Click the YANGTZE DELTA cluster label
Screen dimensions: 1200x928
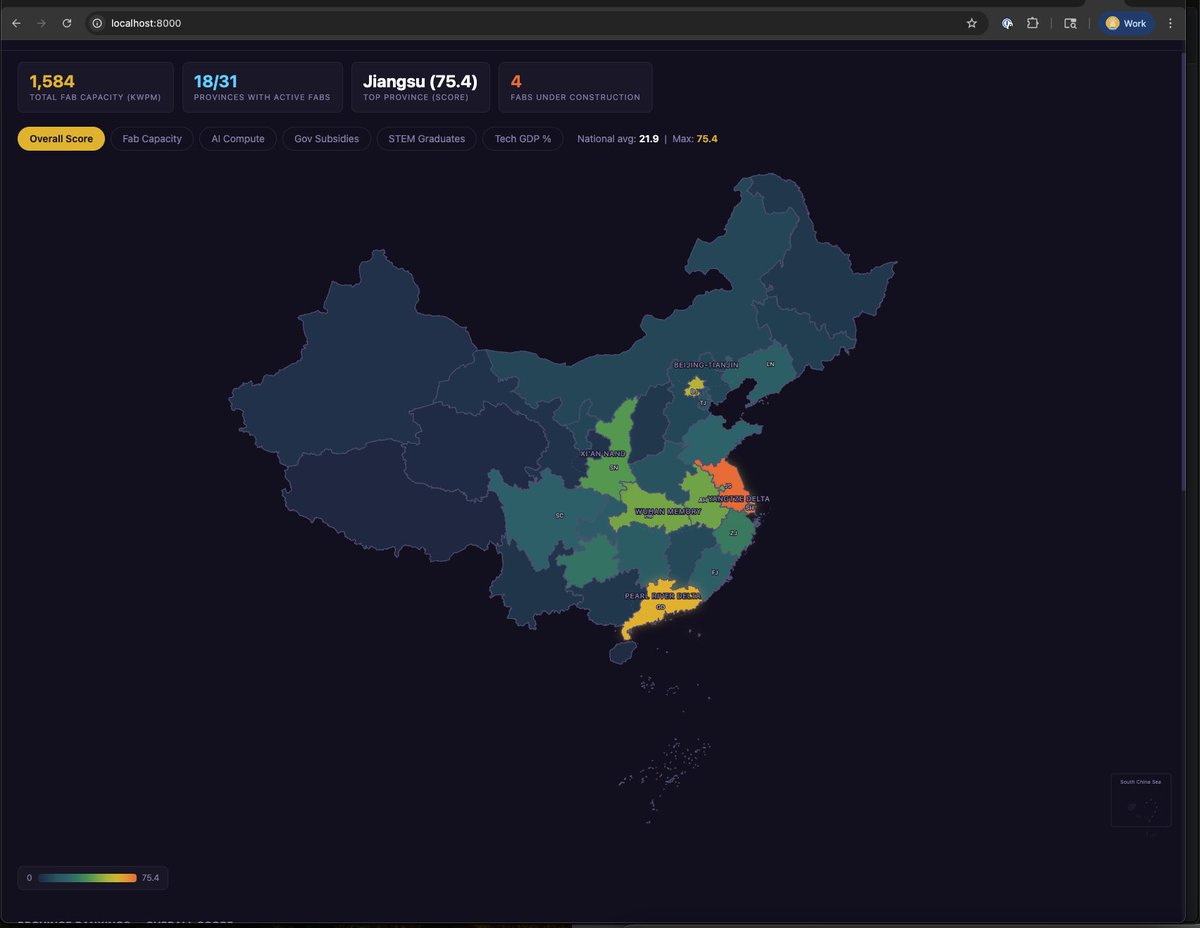click(739, 498)
